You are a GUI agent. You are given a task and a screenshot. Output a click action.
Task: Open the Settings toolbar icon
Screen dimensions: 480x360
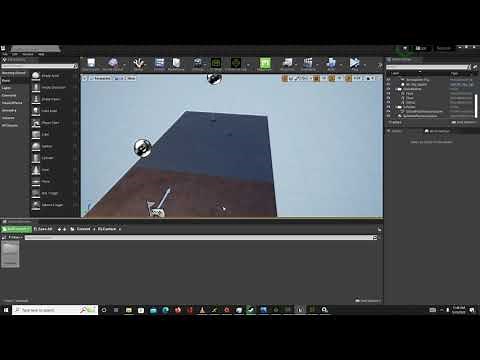click(198, 63)
